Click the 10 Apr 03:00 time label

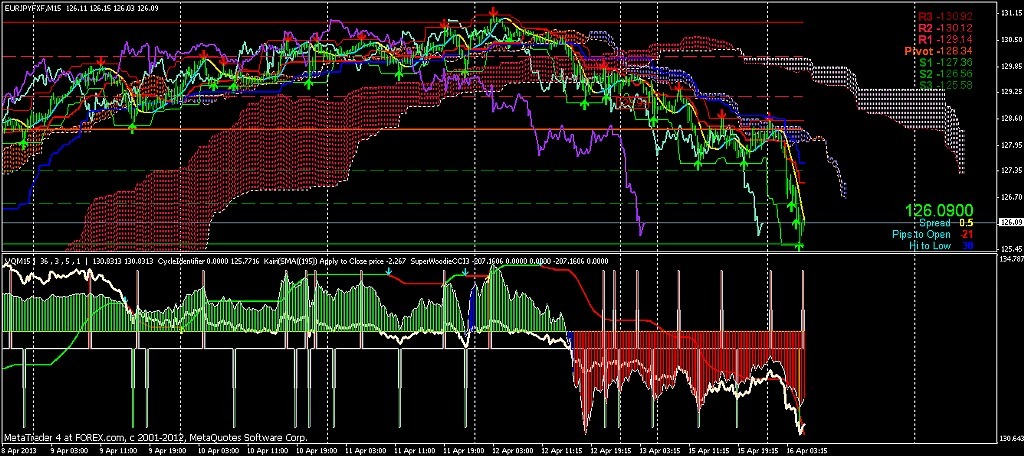pyautogui.click(x=217, y=450)
